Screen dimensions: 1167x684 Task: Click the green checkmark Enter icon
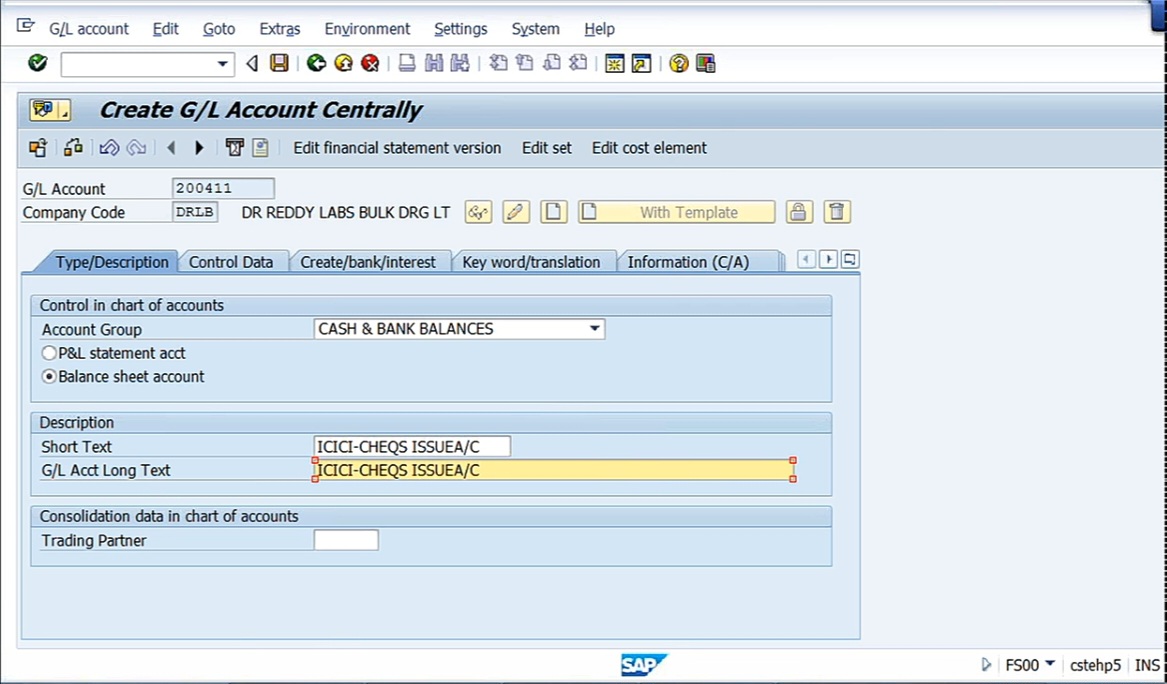point(37,63)
